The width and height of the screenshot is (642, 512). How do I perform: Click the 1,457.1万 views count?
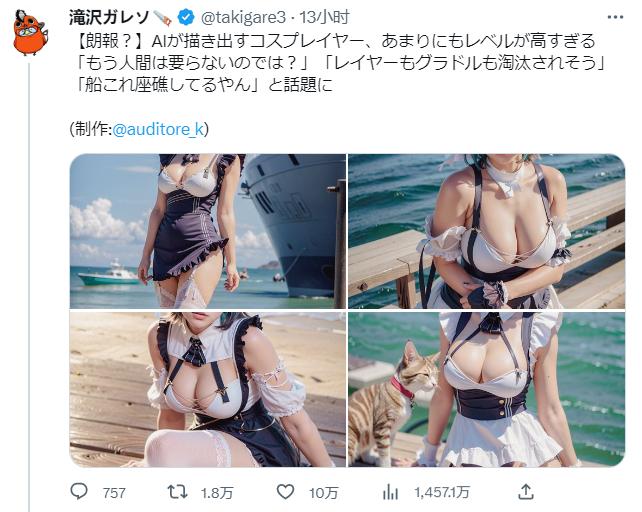point(442,492)
